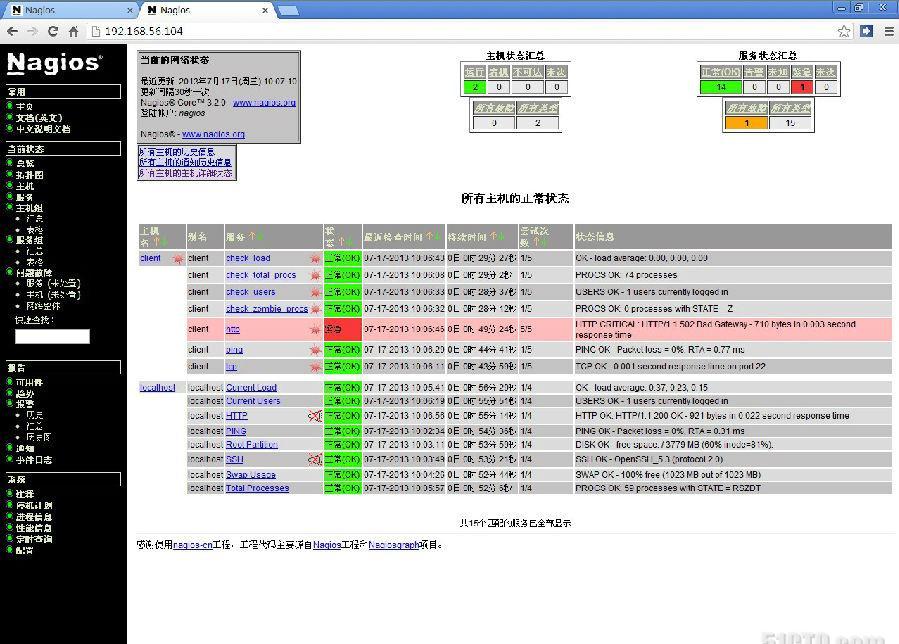Click the red burst icon in check_zombie_procs row

point(315,309)
